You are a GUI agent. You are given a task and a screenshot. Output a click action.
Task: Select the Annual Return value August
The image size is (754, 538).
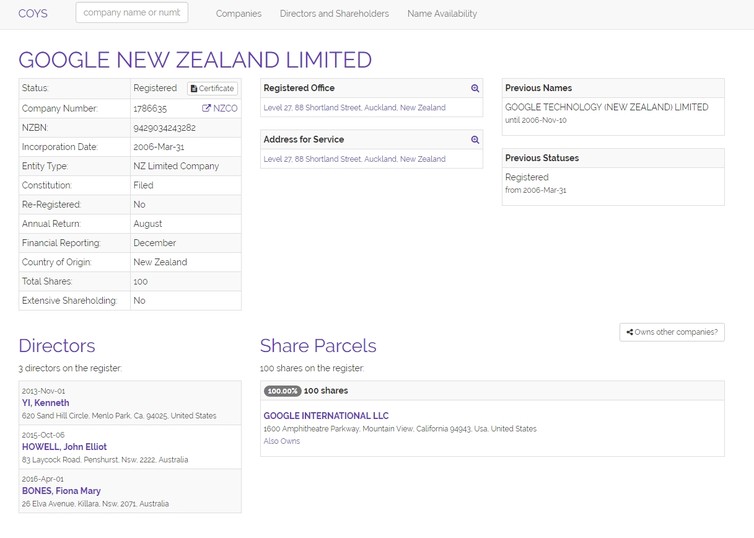[x=148, y=224]
